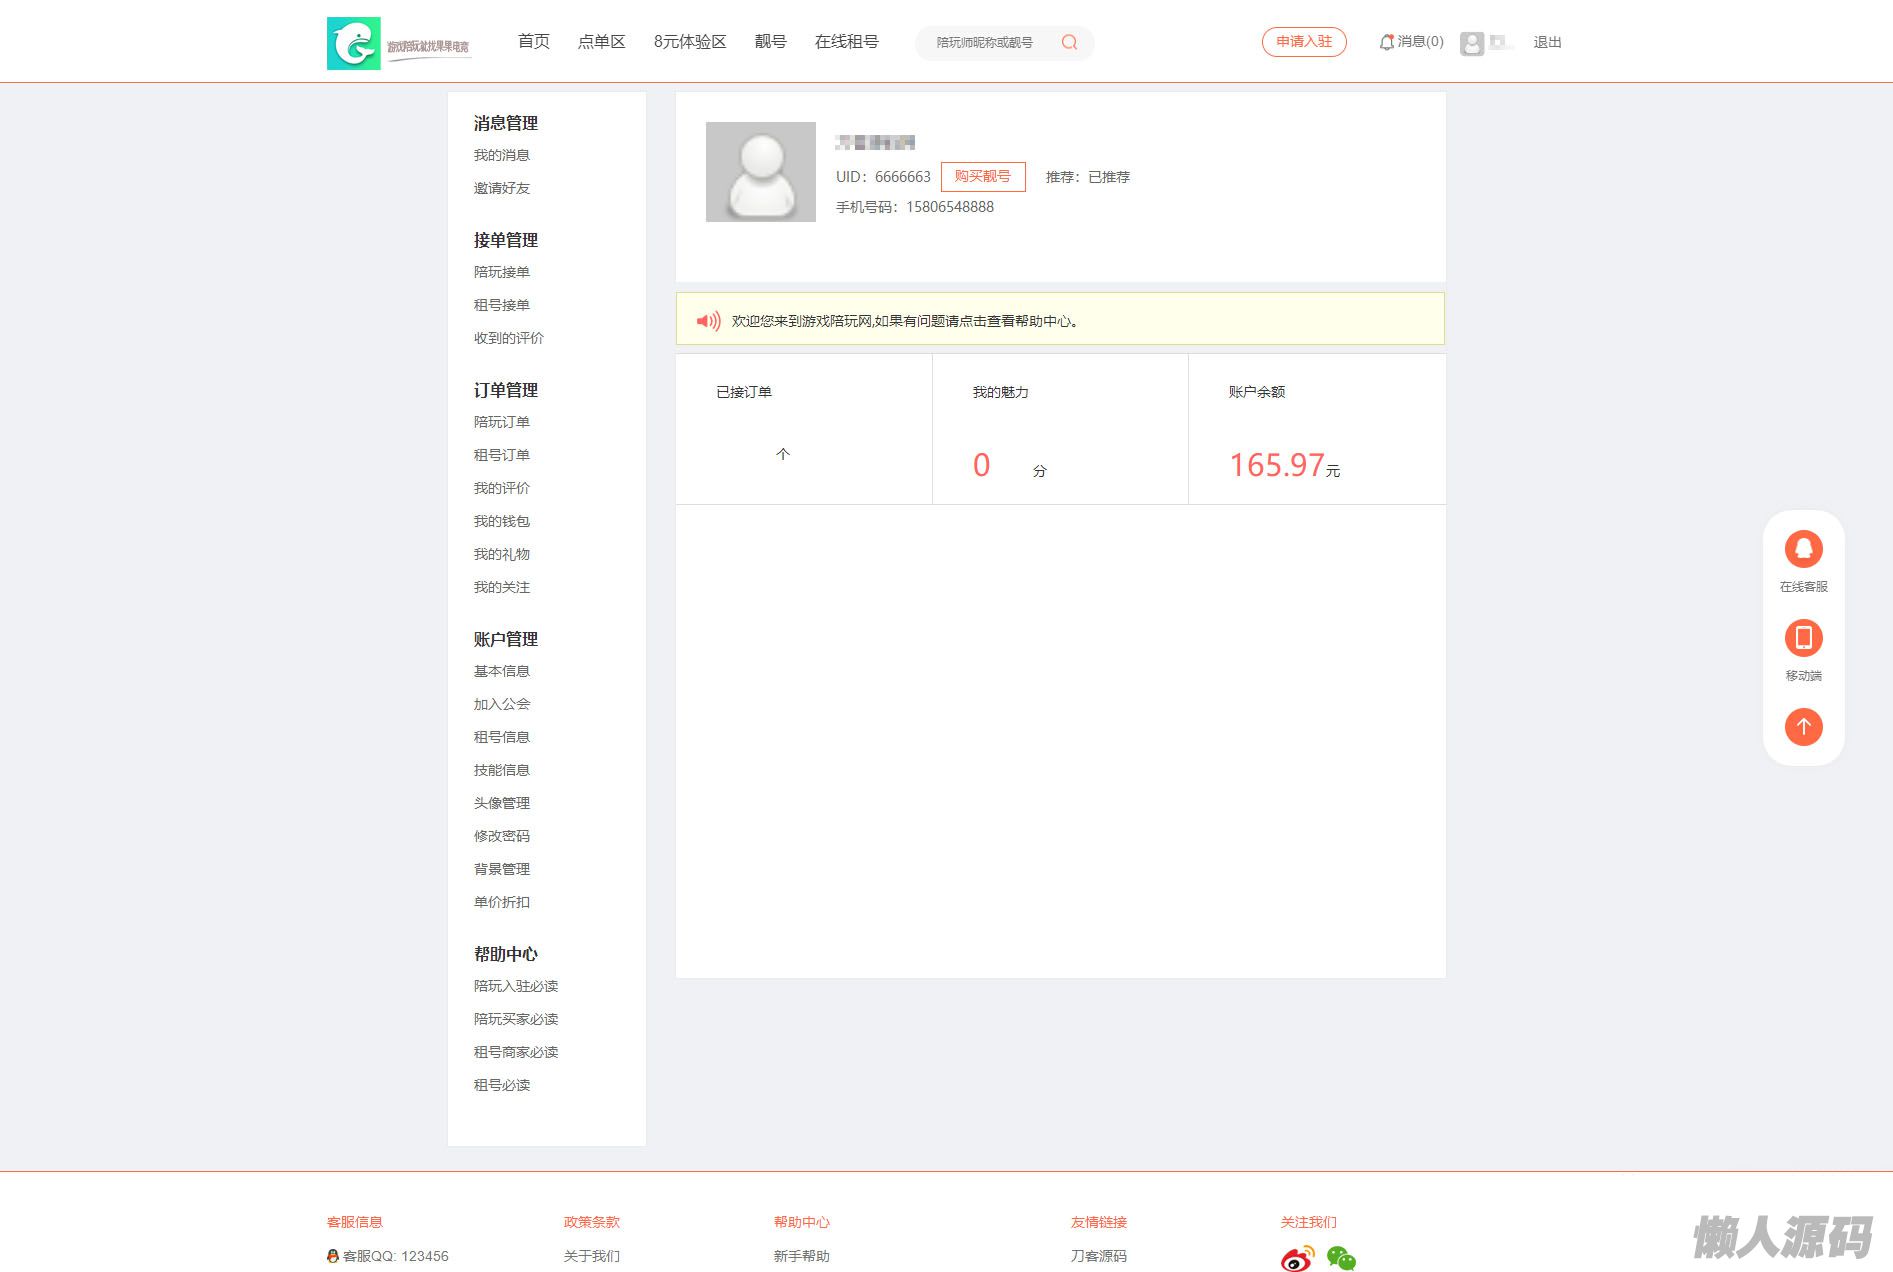
Task: Open 背景管理 in the sidebar
Action: point(502,869)
